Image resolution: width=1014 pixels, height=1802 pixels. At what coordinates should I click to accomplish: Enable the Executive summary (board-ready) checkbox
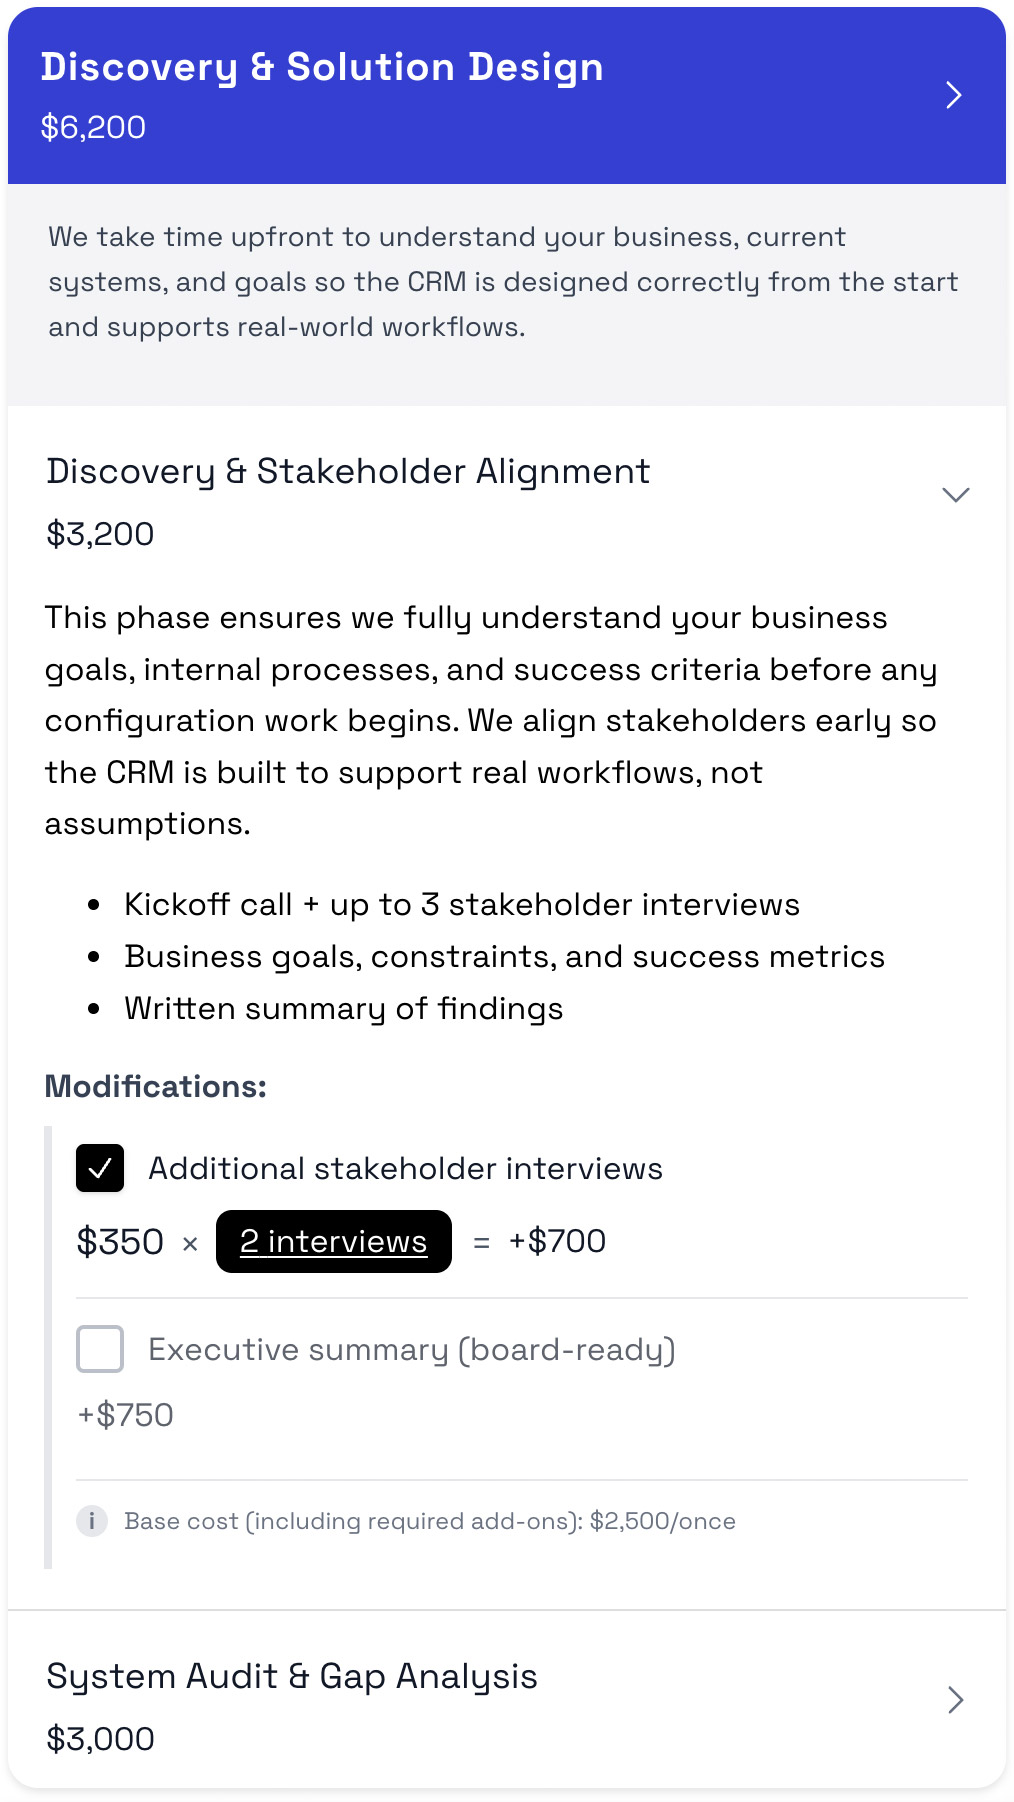100,1349
